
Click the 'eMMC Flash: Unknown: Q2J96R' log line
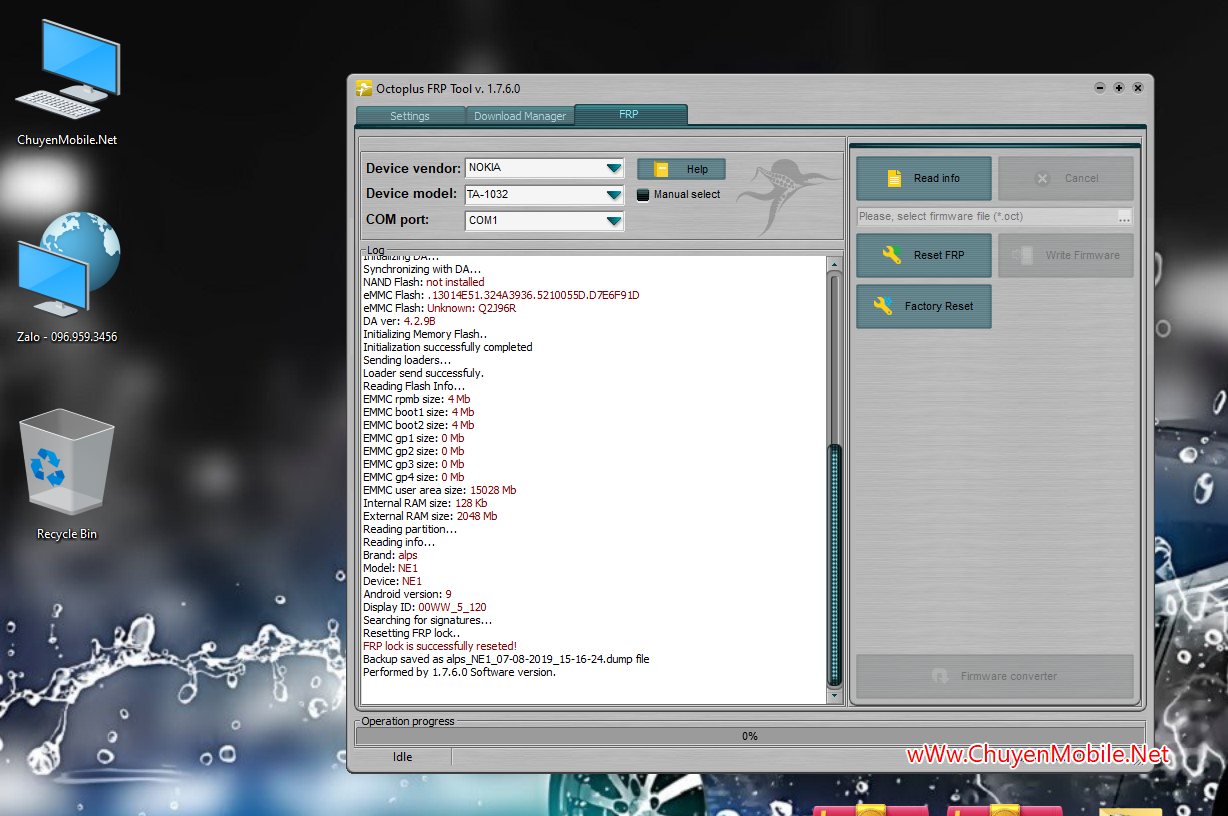tap(440, 308)
